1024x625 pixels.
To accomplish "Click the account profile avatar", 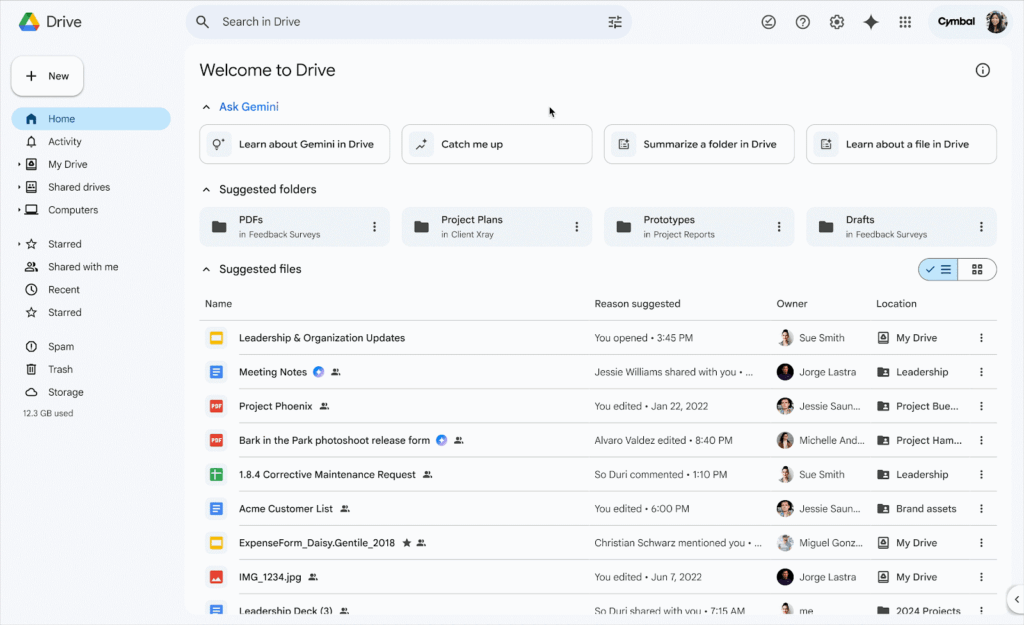I will pos(996,22).
